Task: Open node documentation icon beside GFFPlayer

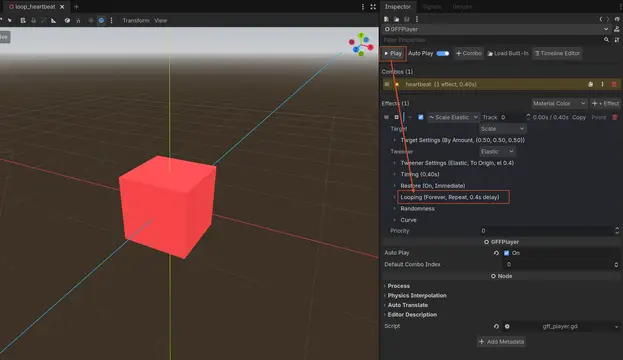Action: click(617, 29)
